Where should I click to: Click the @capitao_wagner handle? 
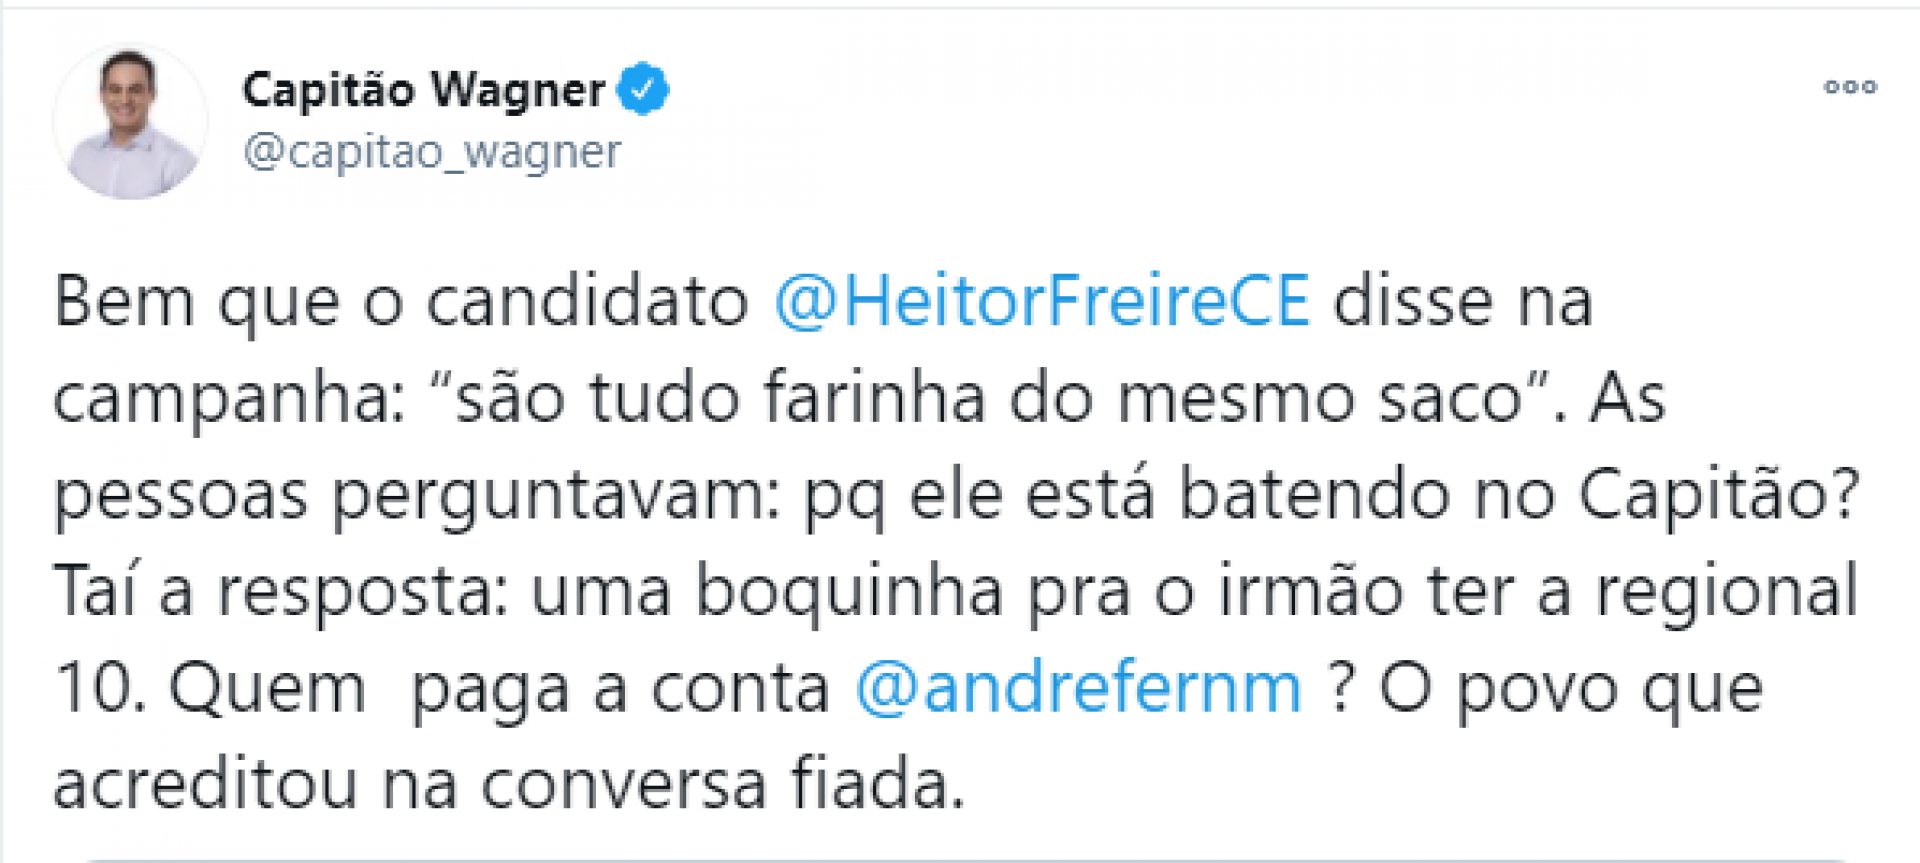432,152
